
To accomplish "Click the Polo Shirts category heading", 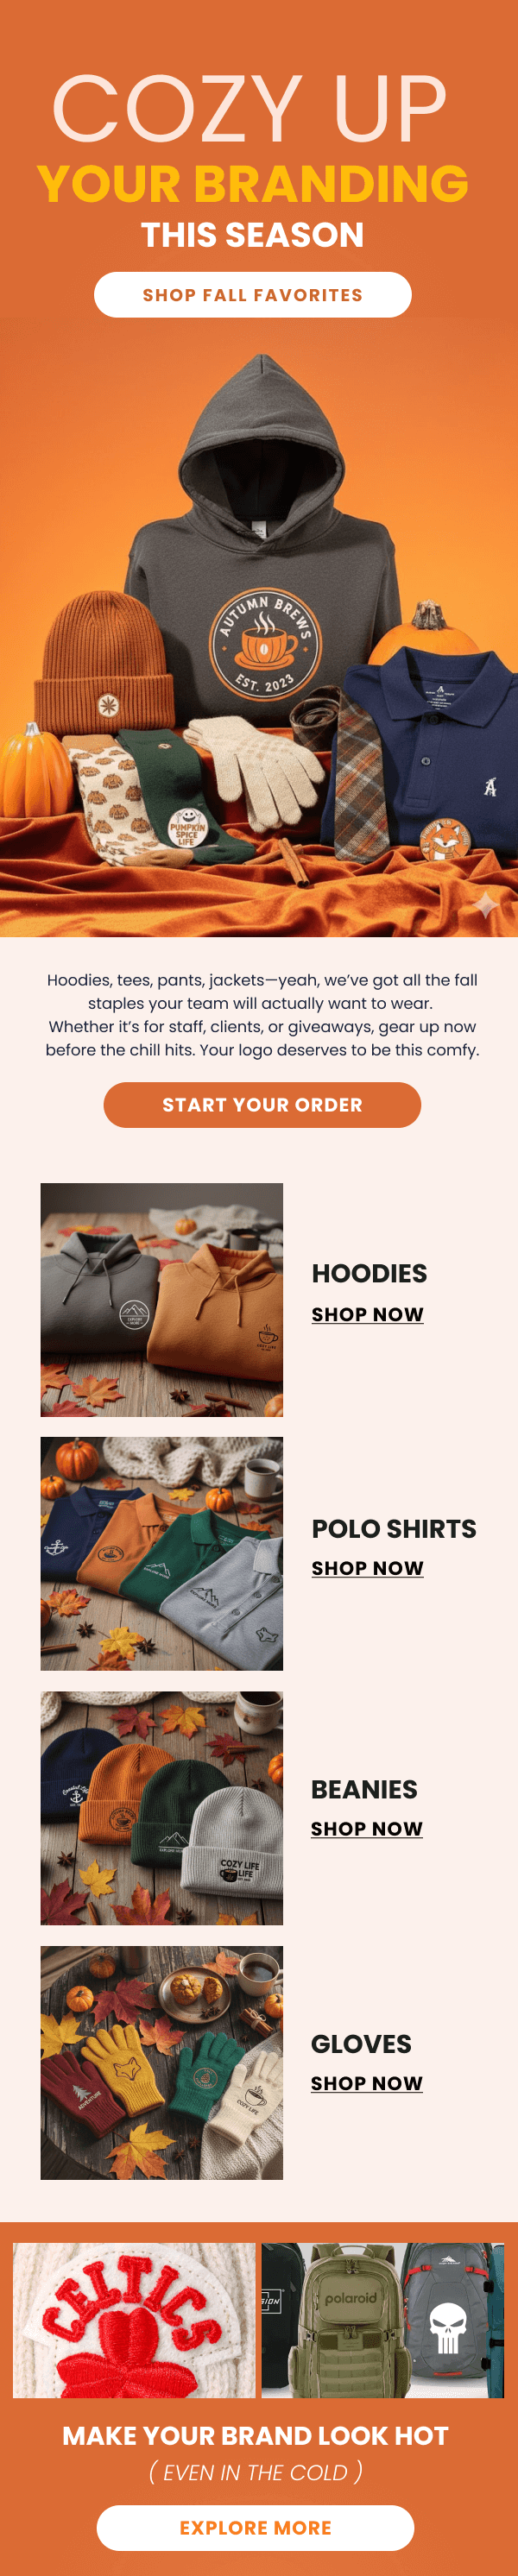I will pos(394,1528).
